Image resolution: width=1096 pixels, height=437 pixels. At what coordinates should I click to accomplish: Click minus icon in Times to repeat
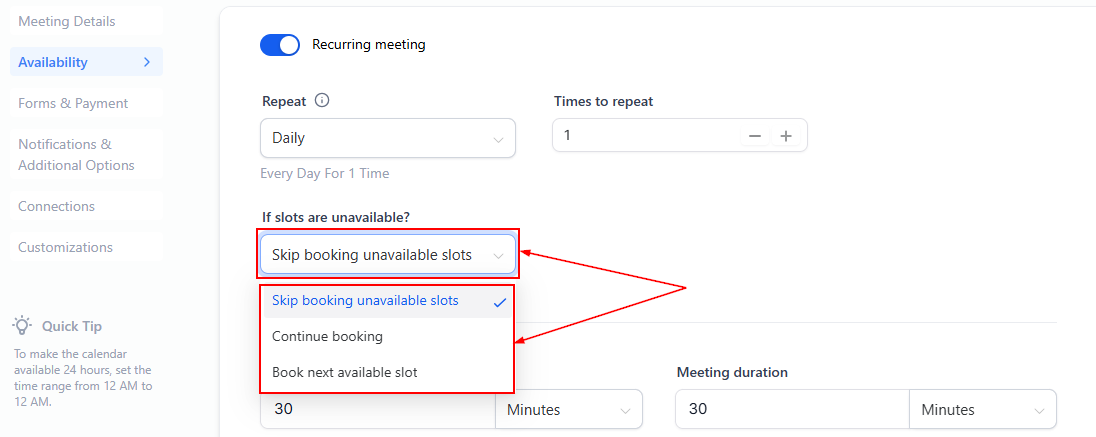pos(755,136)
